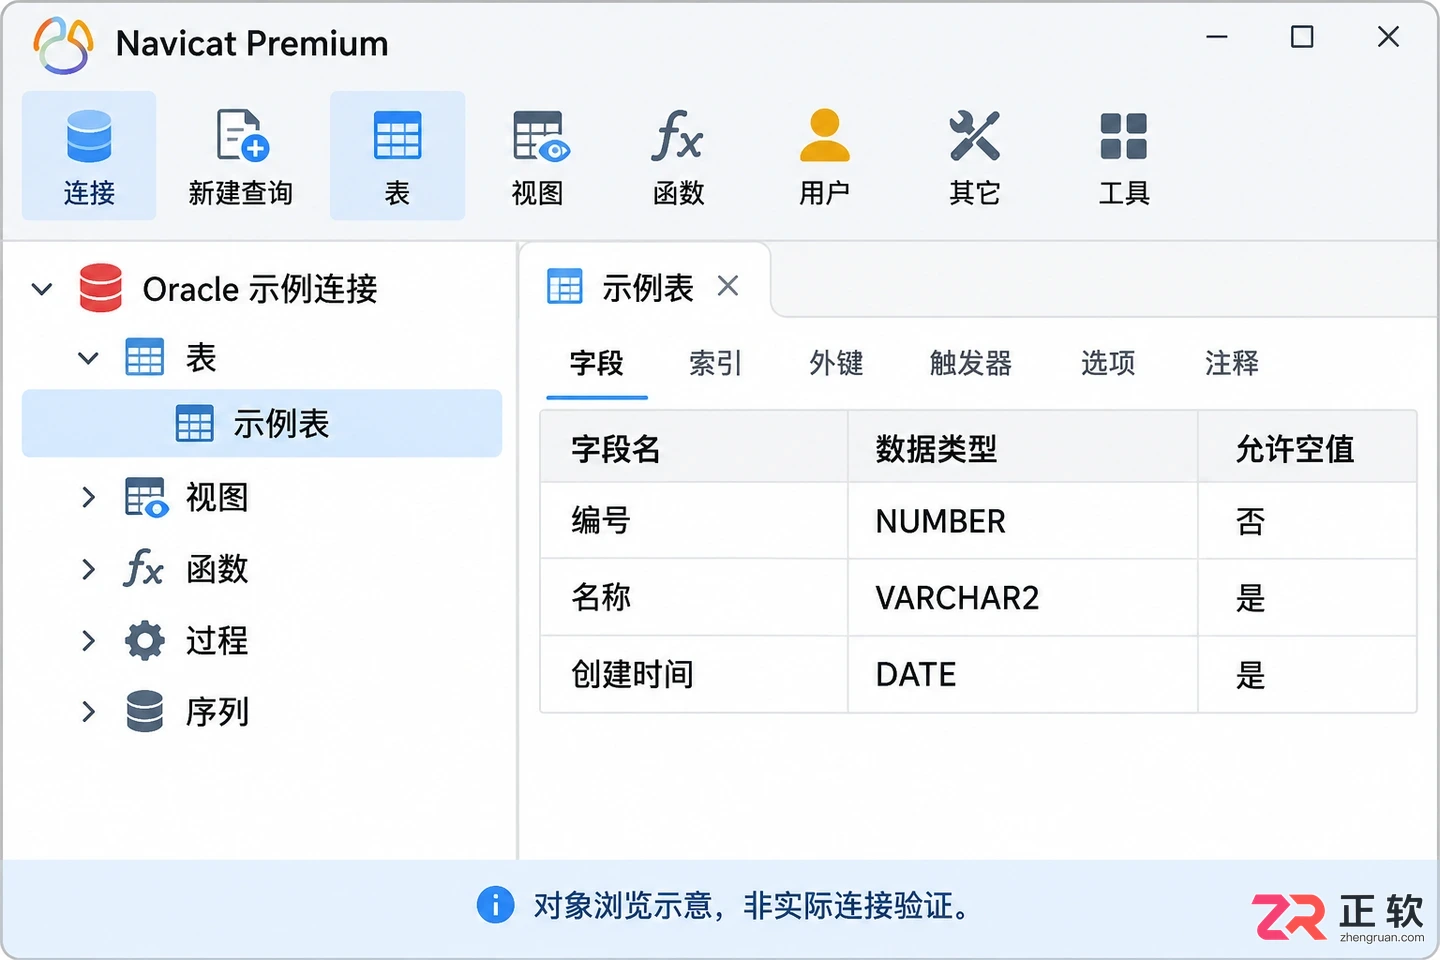Click the red Oracle database icon
The image size is (1440, 960).
101,288
